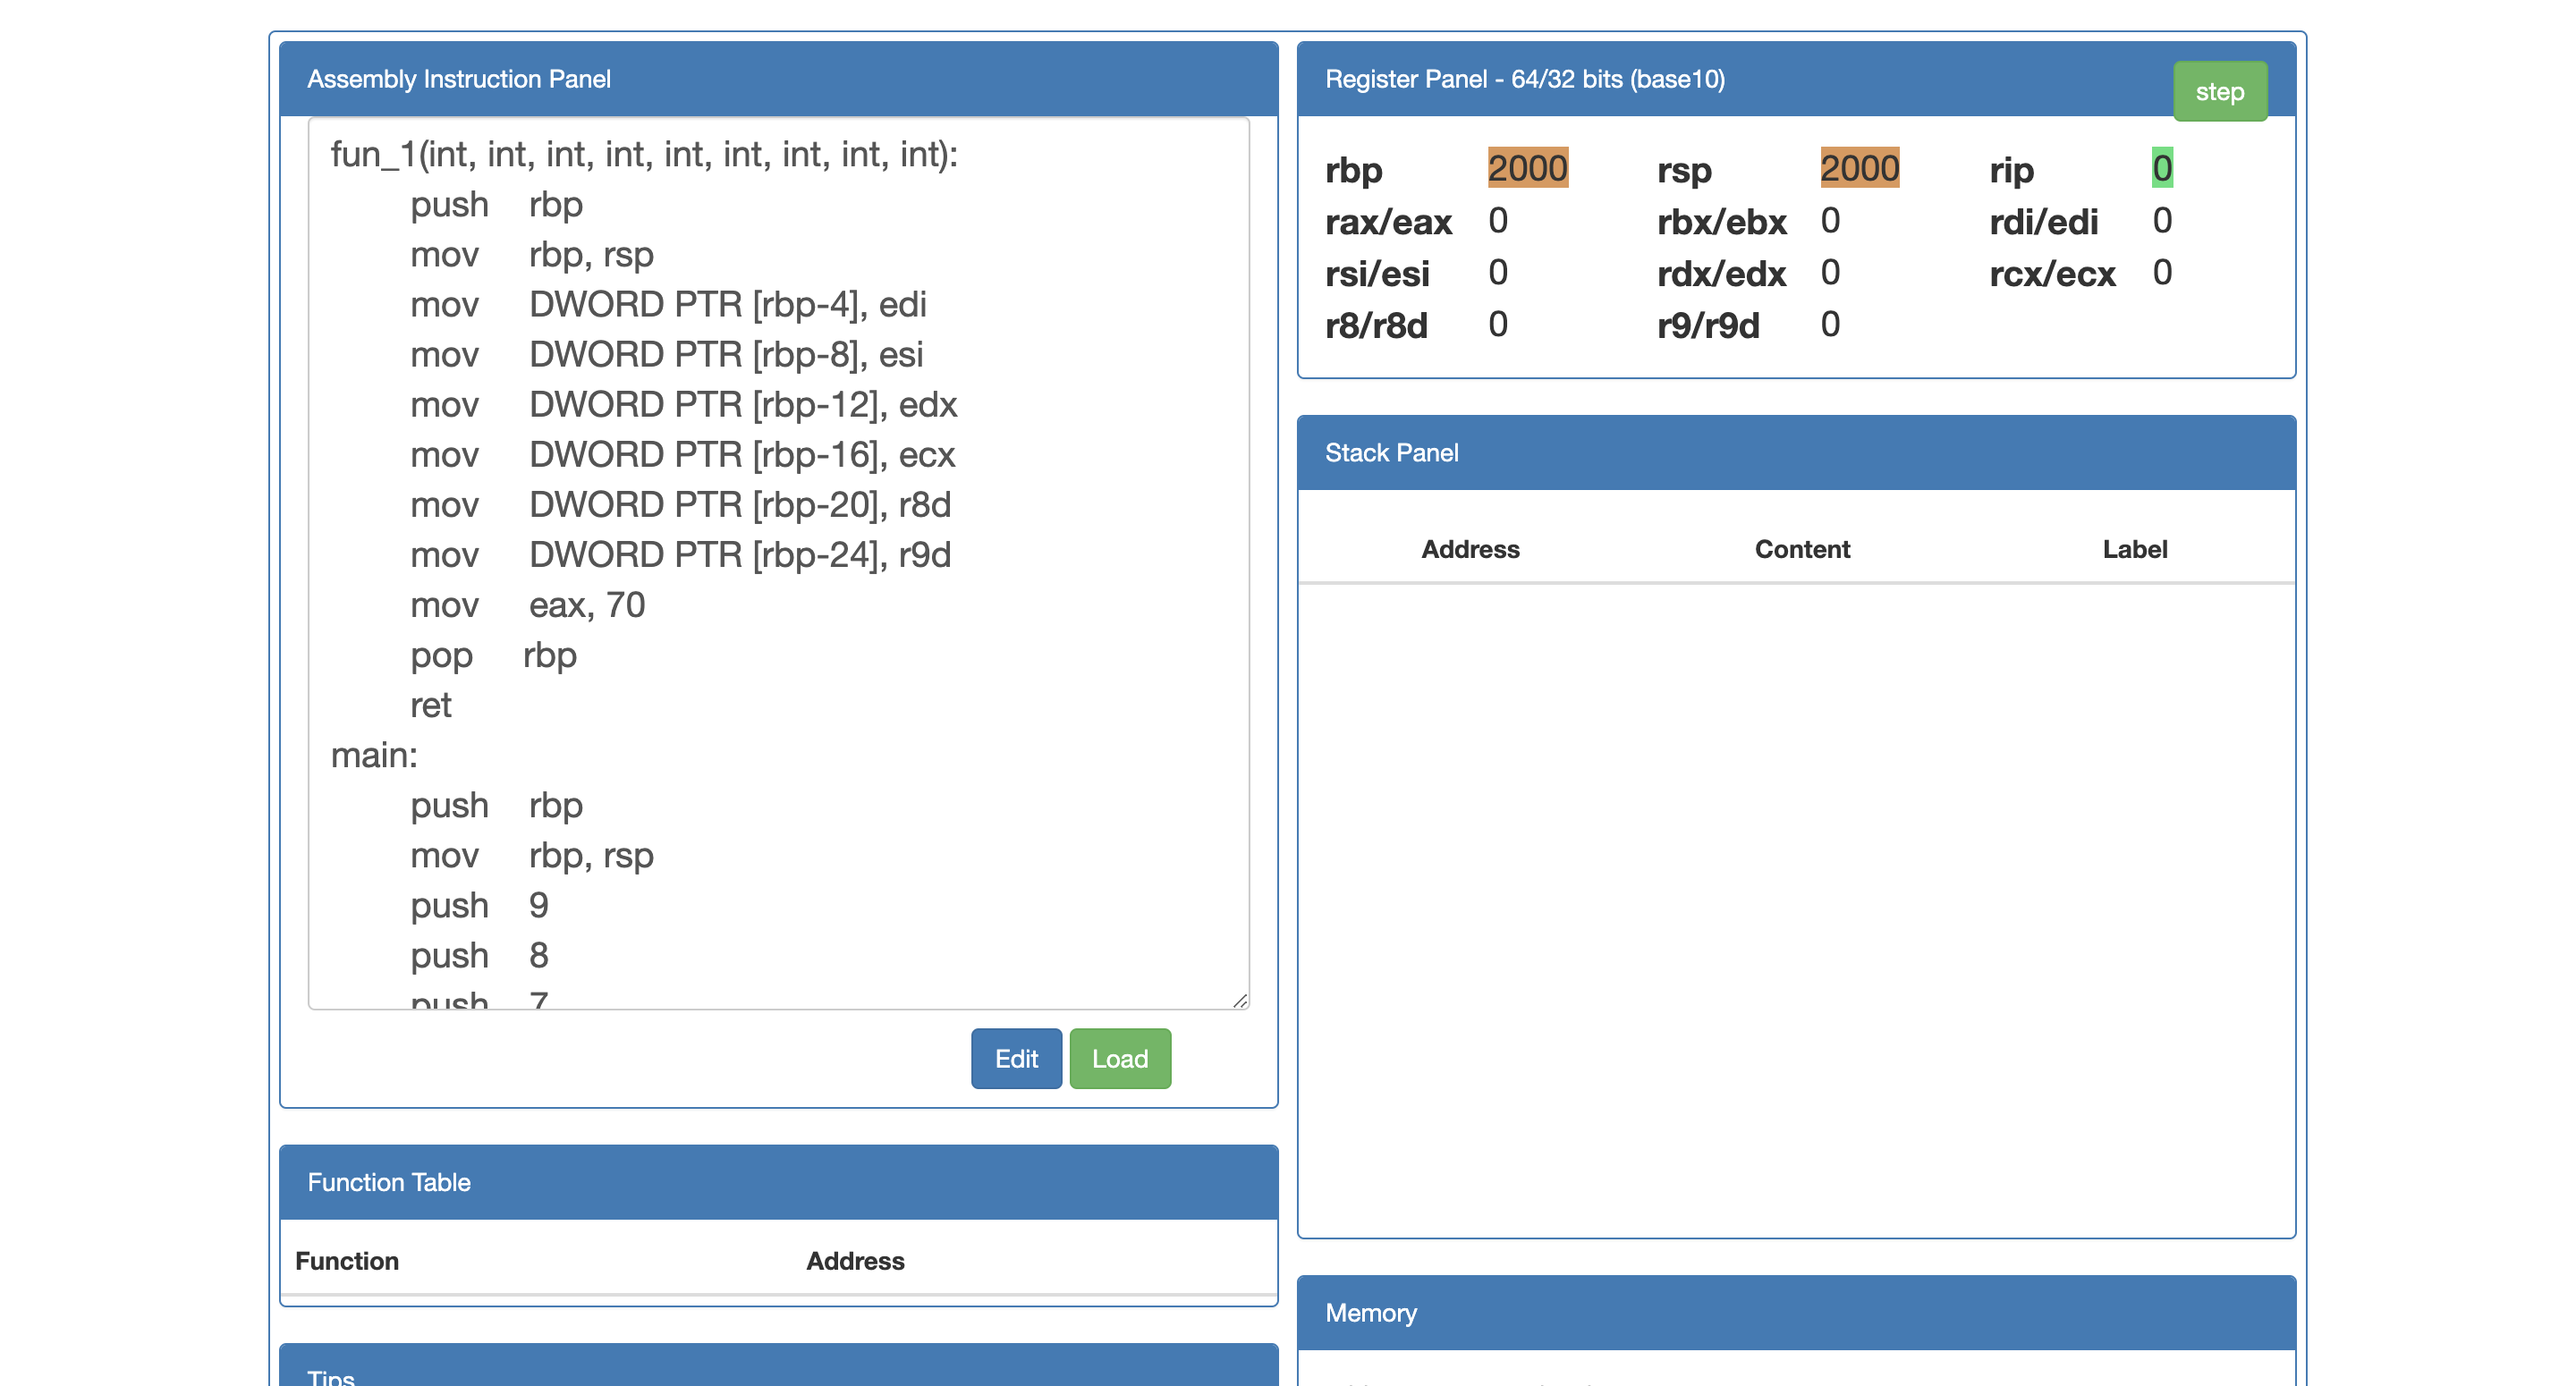This screenshot has width=2576, height=1386.
Task: Click the Function Table header
Action: (x=388, y=1182)
